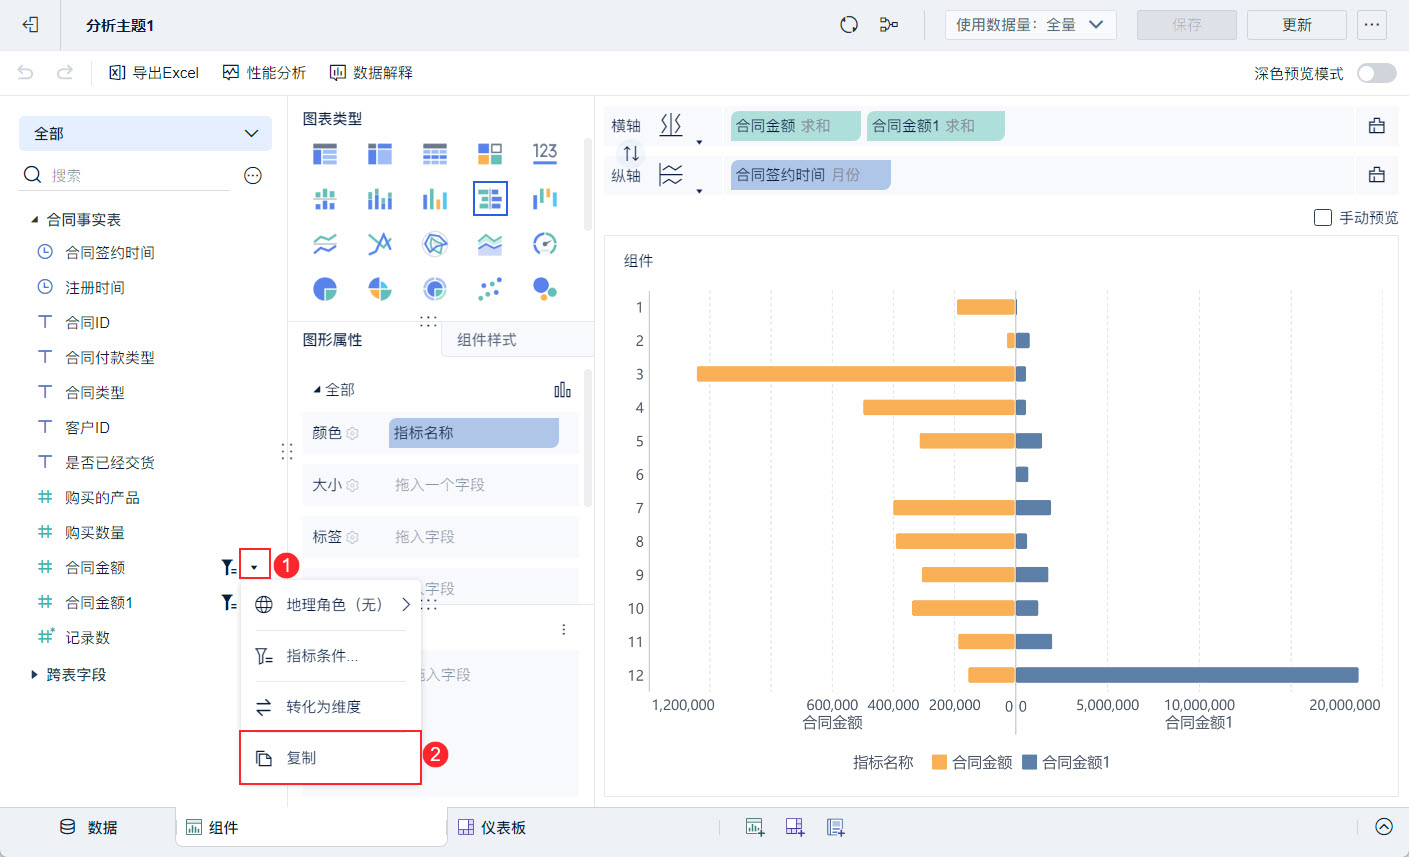The image size is (1409, 857).
Task: Click the redo arrow in toolbar
Action: click(x=65, y=72)
